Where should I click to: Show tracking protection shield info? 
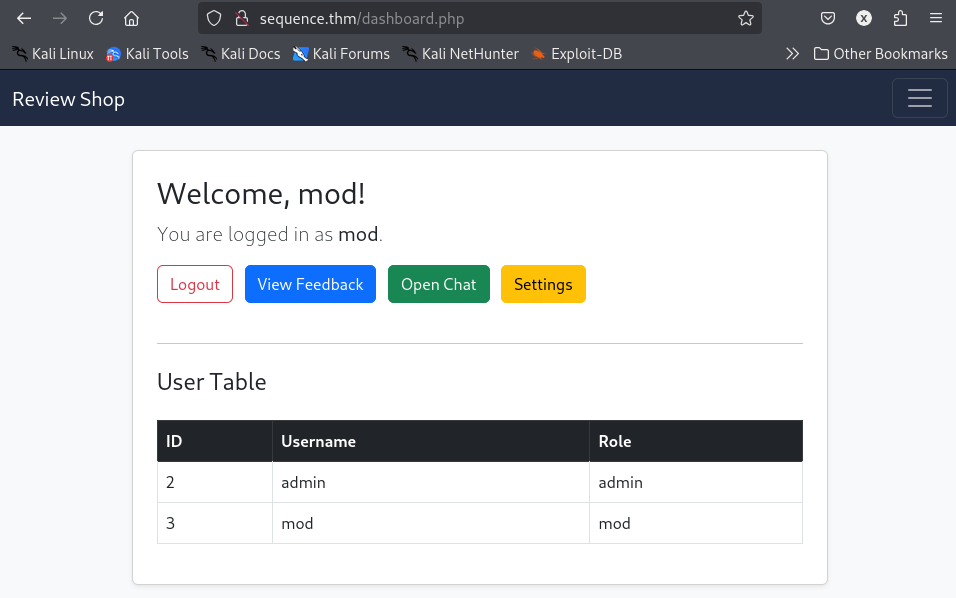pyautogui.click(x=214, y=18)
